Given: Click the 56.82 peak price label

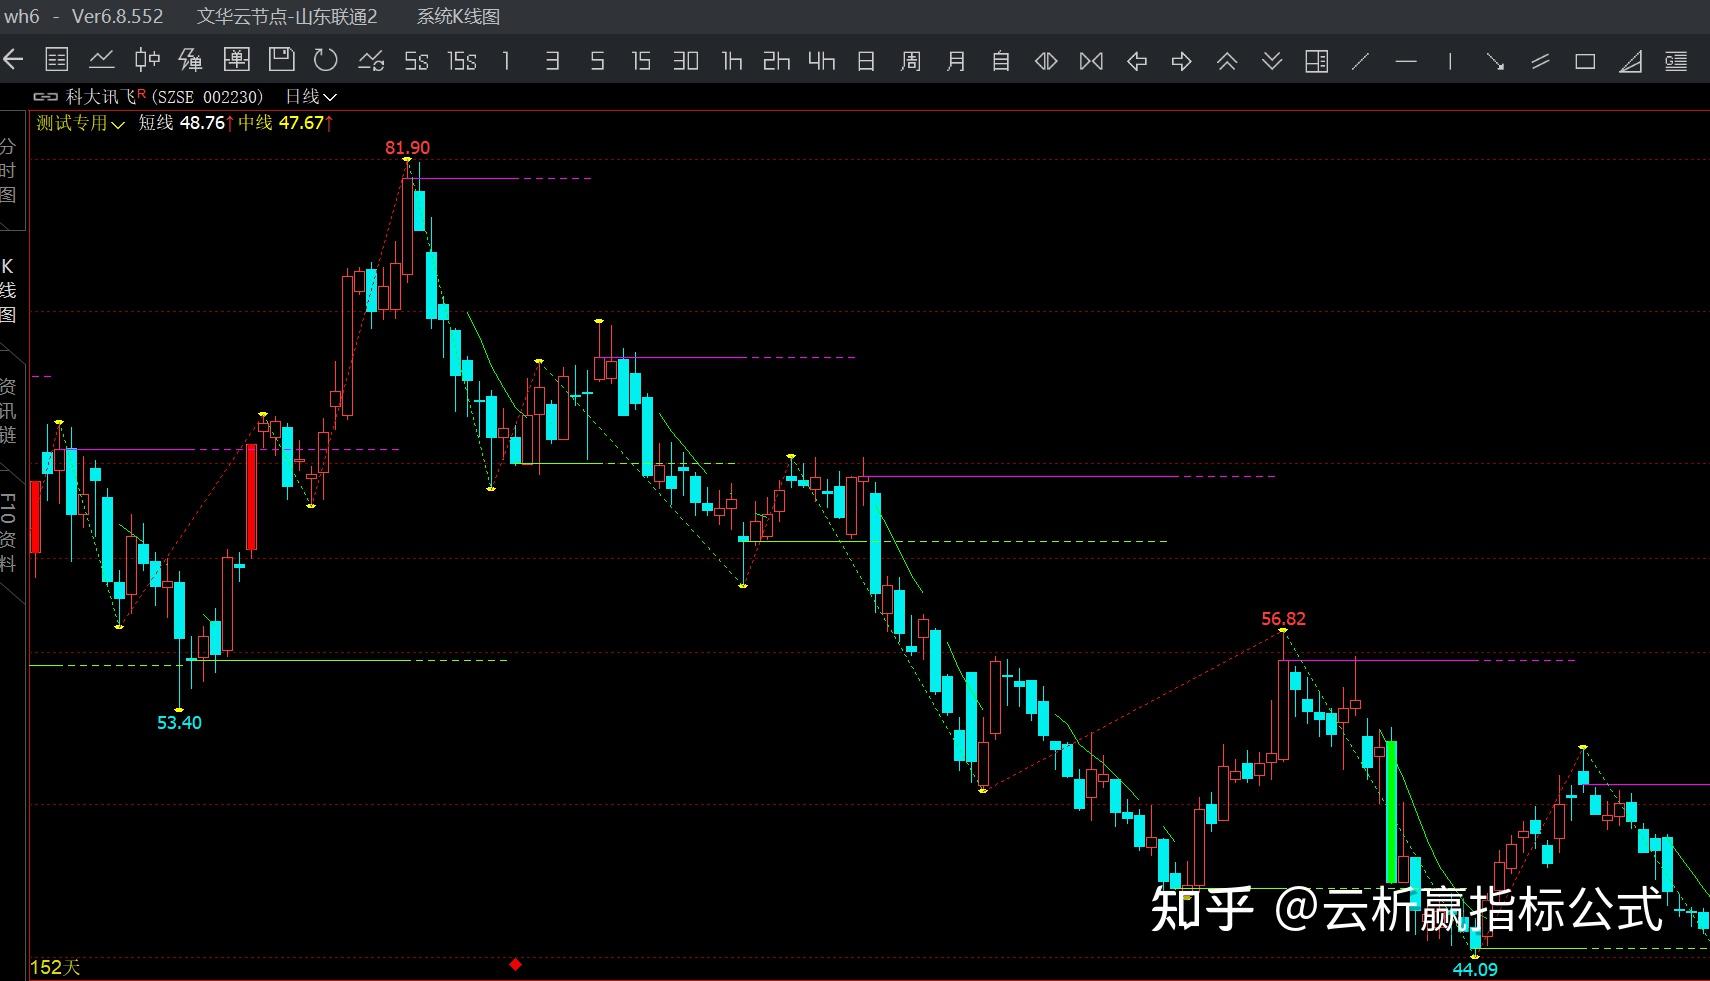Looking at the screenshot, I should point(1283,618).
